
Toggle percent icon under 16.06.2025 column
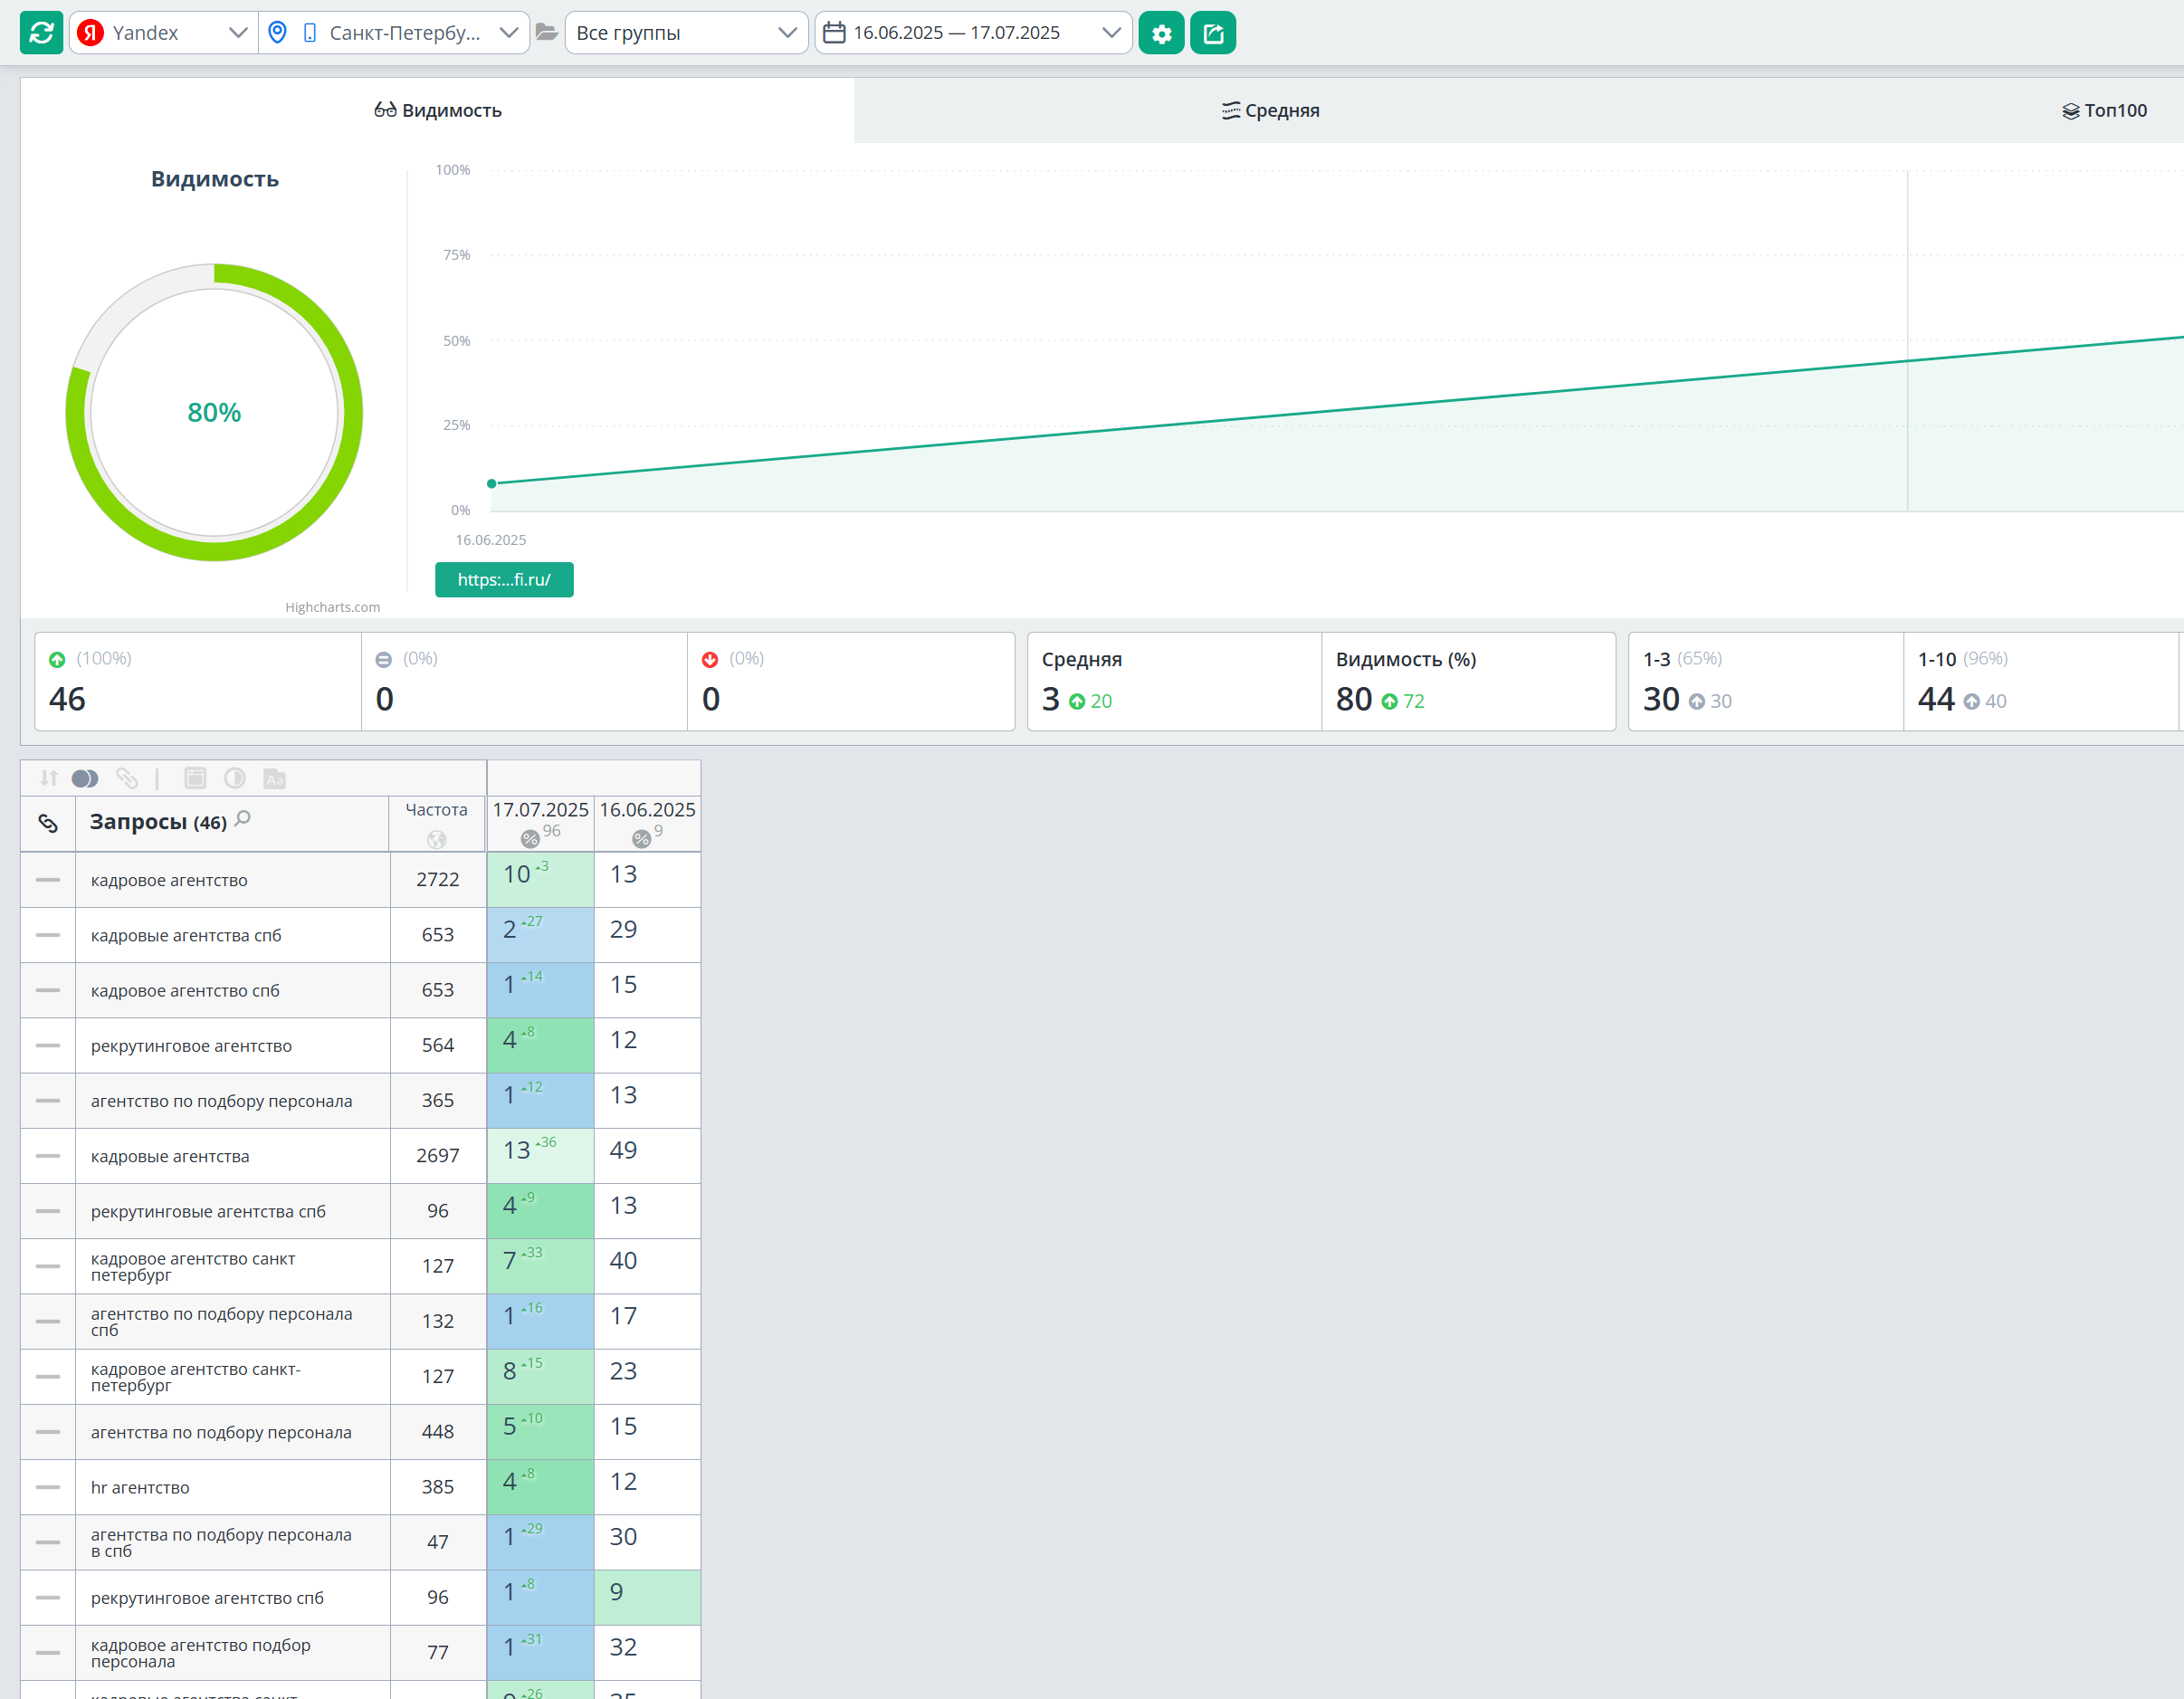point(641,839)
